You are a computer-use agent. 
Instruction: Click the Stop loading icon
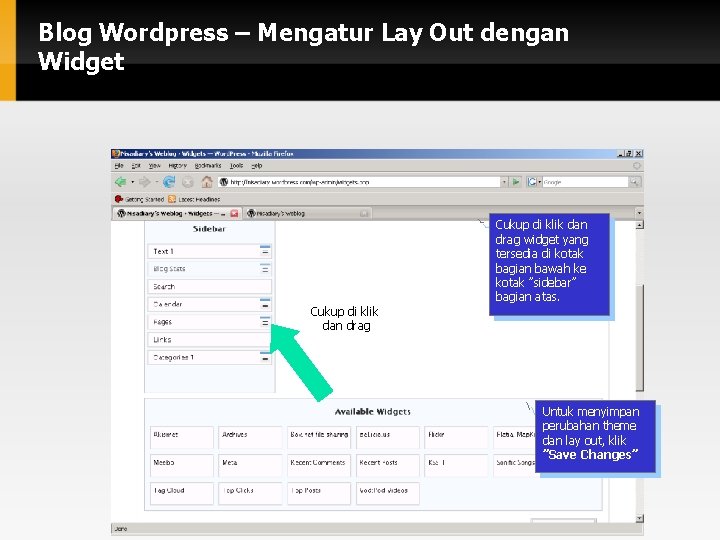coord(188,182)
